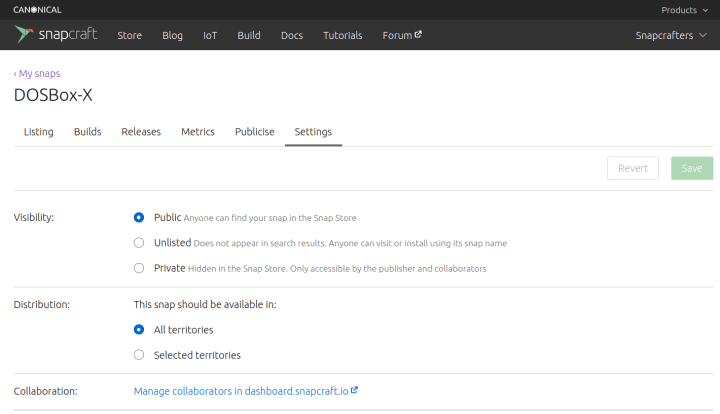Open Tutorials in the navbar
This screenshot has width=720, height=414.
[343, 35]
